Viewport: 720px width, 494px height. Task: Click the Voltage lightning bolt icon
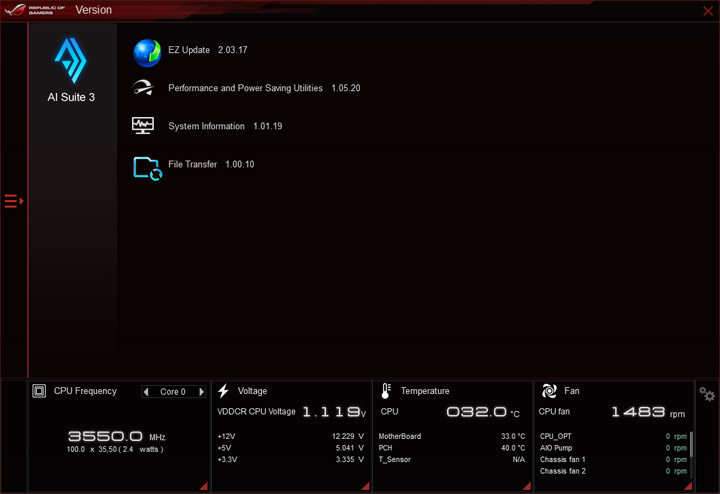(x=224, y=391)
